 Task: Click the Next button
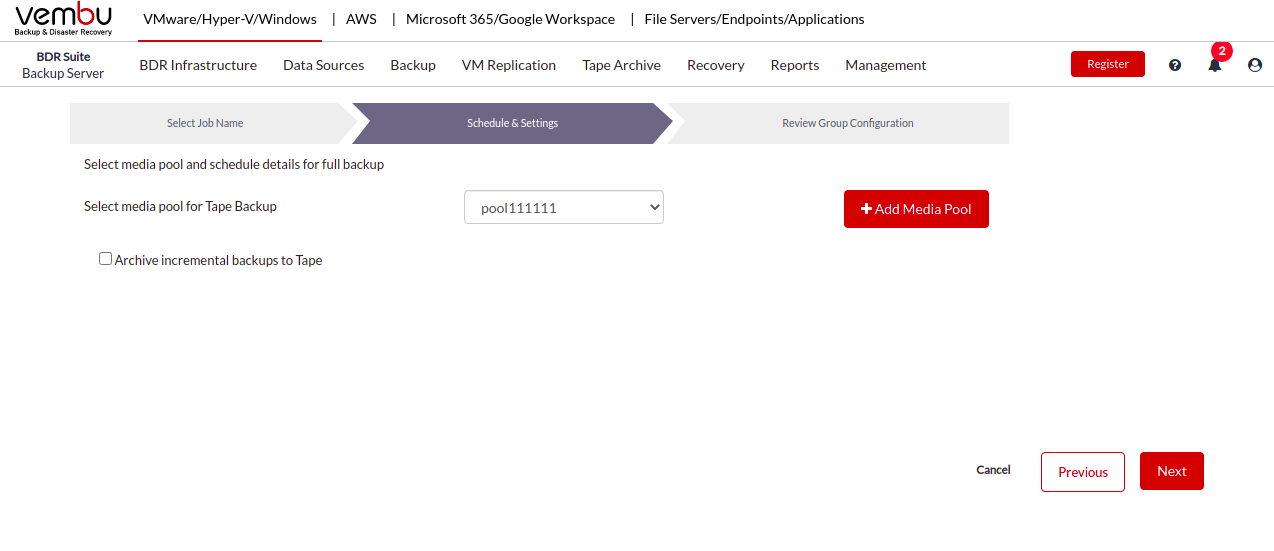coord(1172,471)
